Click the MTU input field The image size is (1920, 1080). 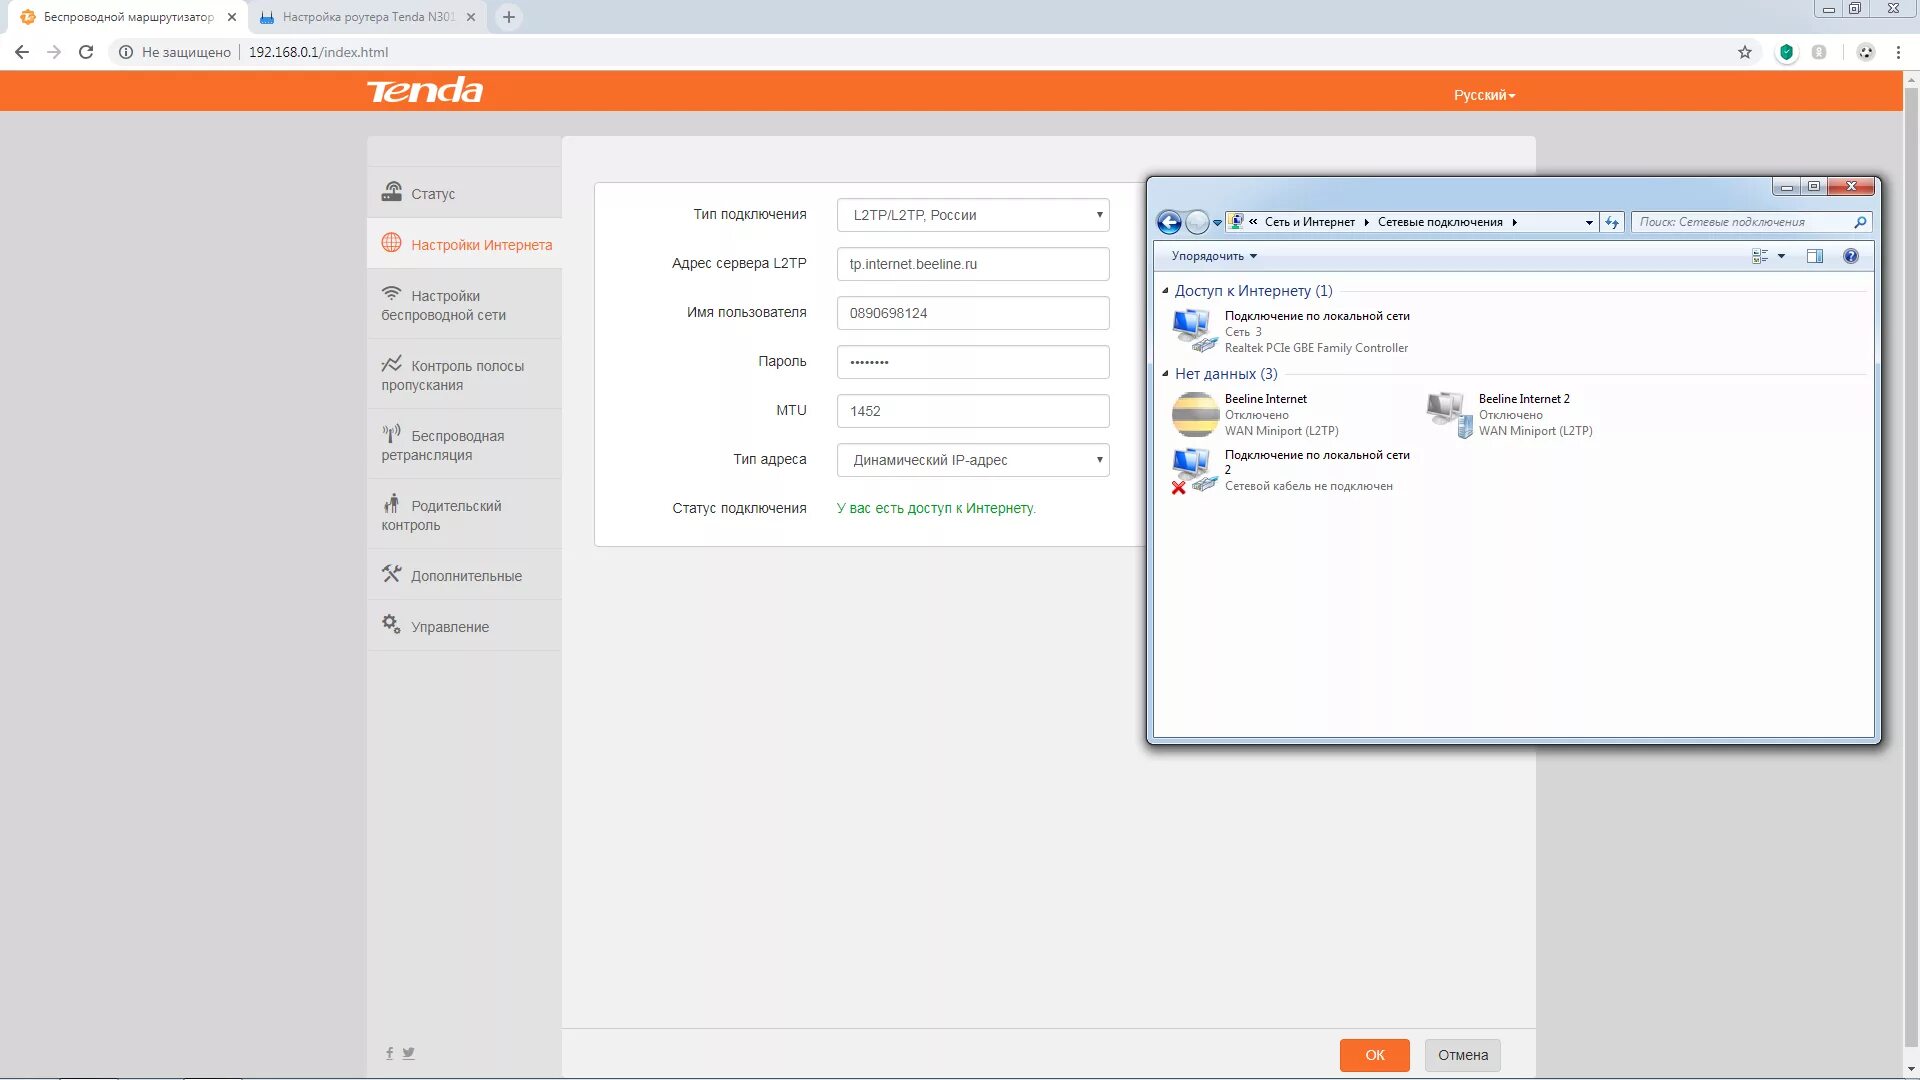(972, 411)
